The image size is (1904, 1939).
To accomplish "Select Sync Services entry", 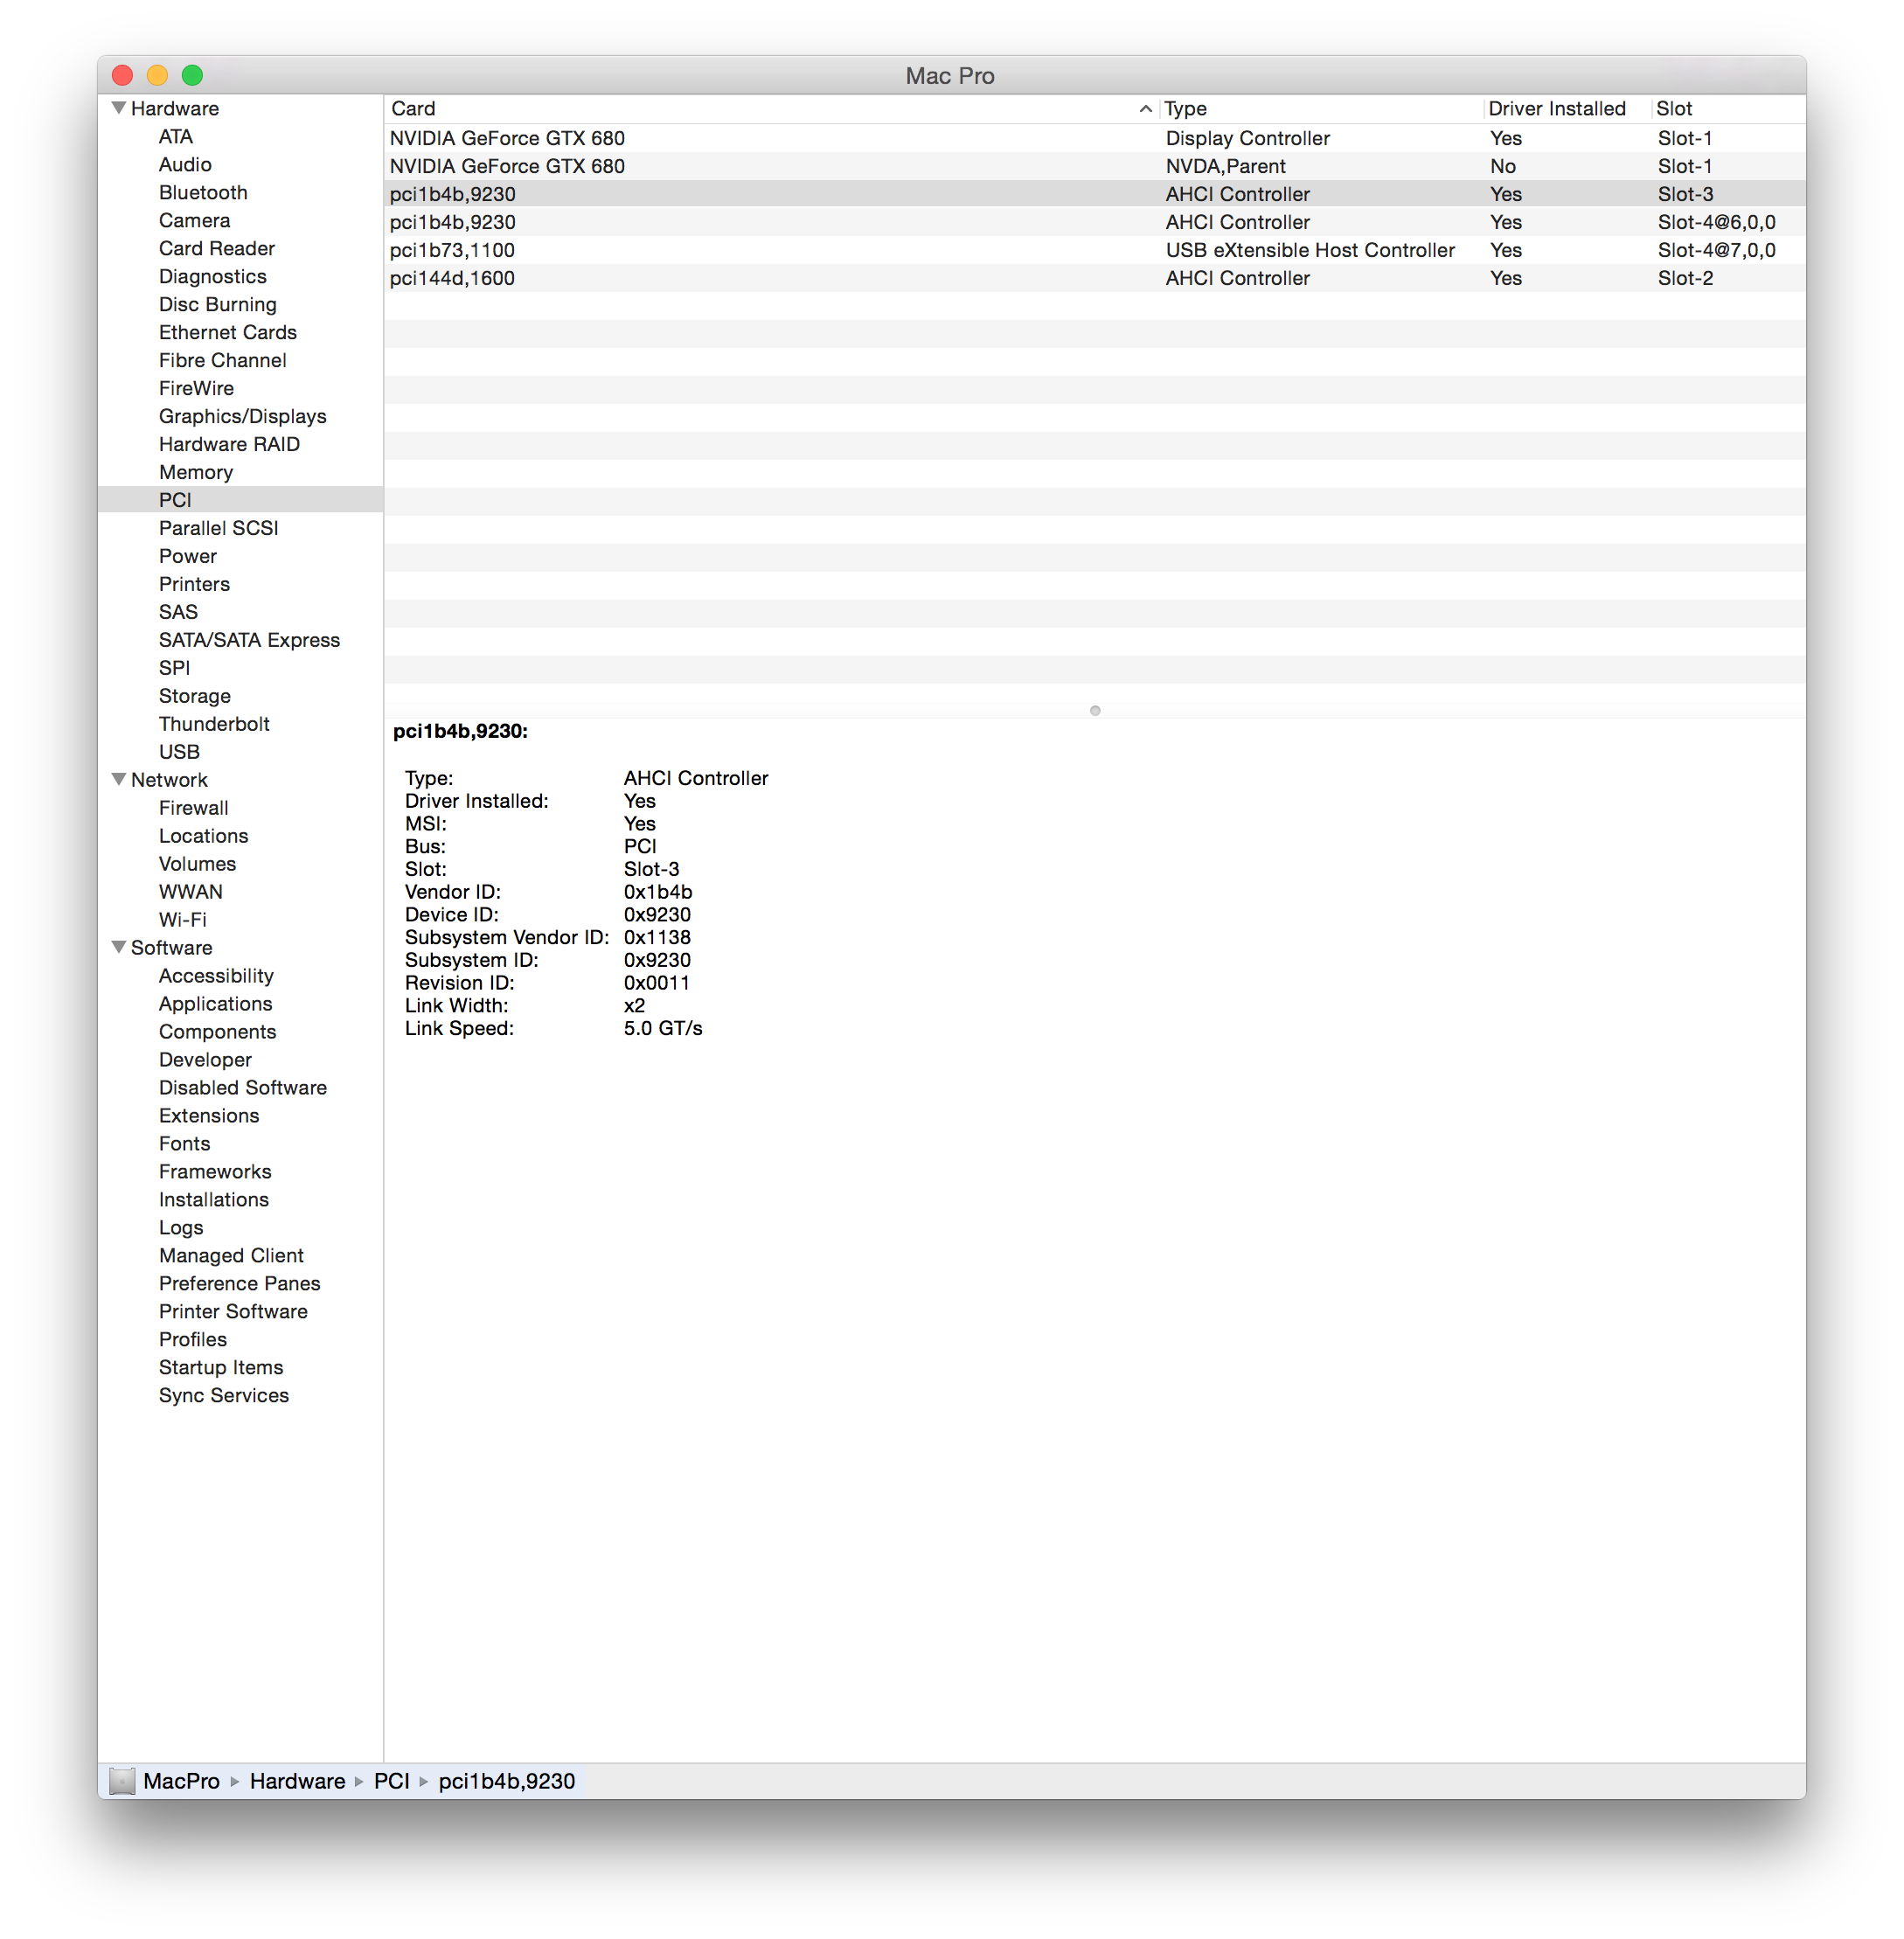I will point(224,1397).
